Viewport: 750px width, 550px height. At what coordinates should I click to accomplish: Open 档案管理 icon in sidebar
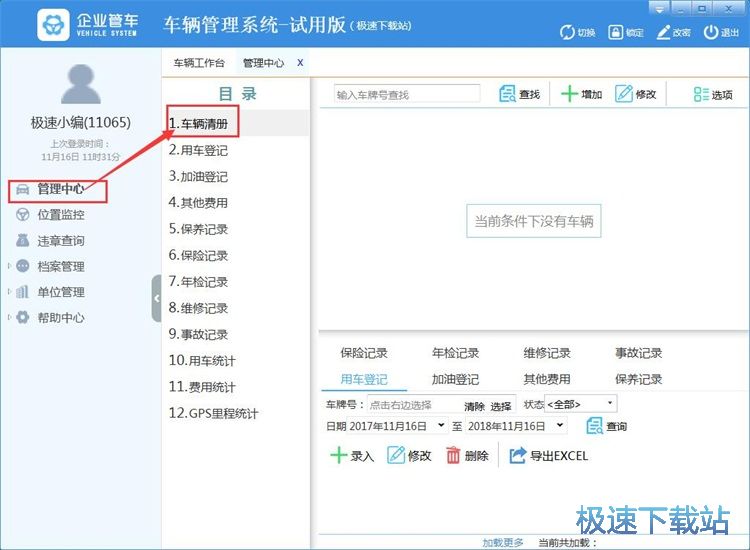(x=22, y=266)
